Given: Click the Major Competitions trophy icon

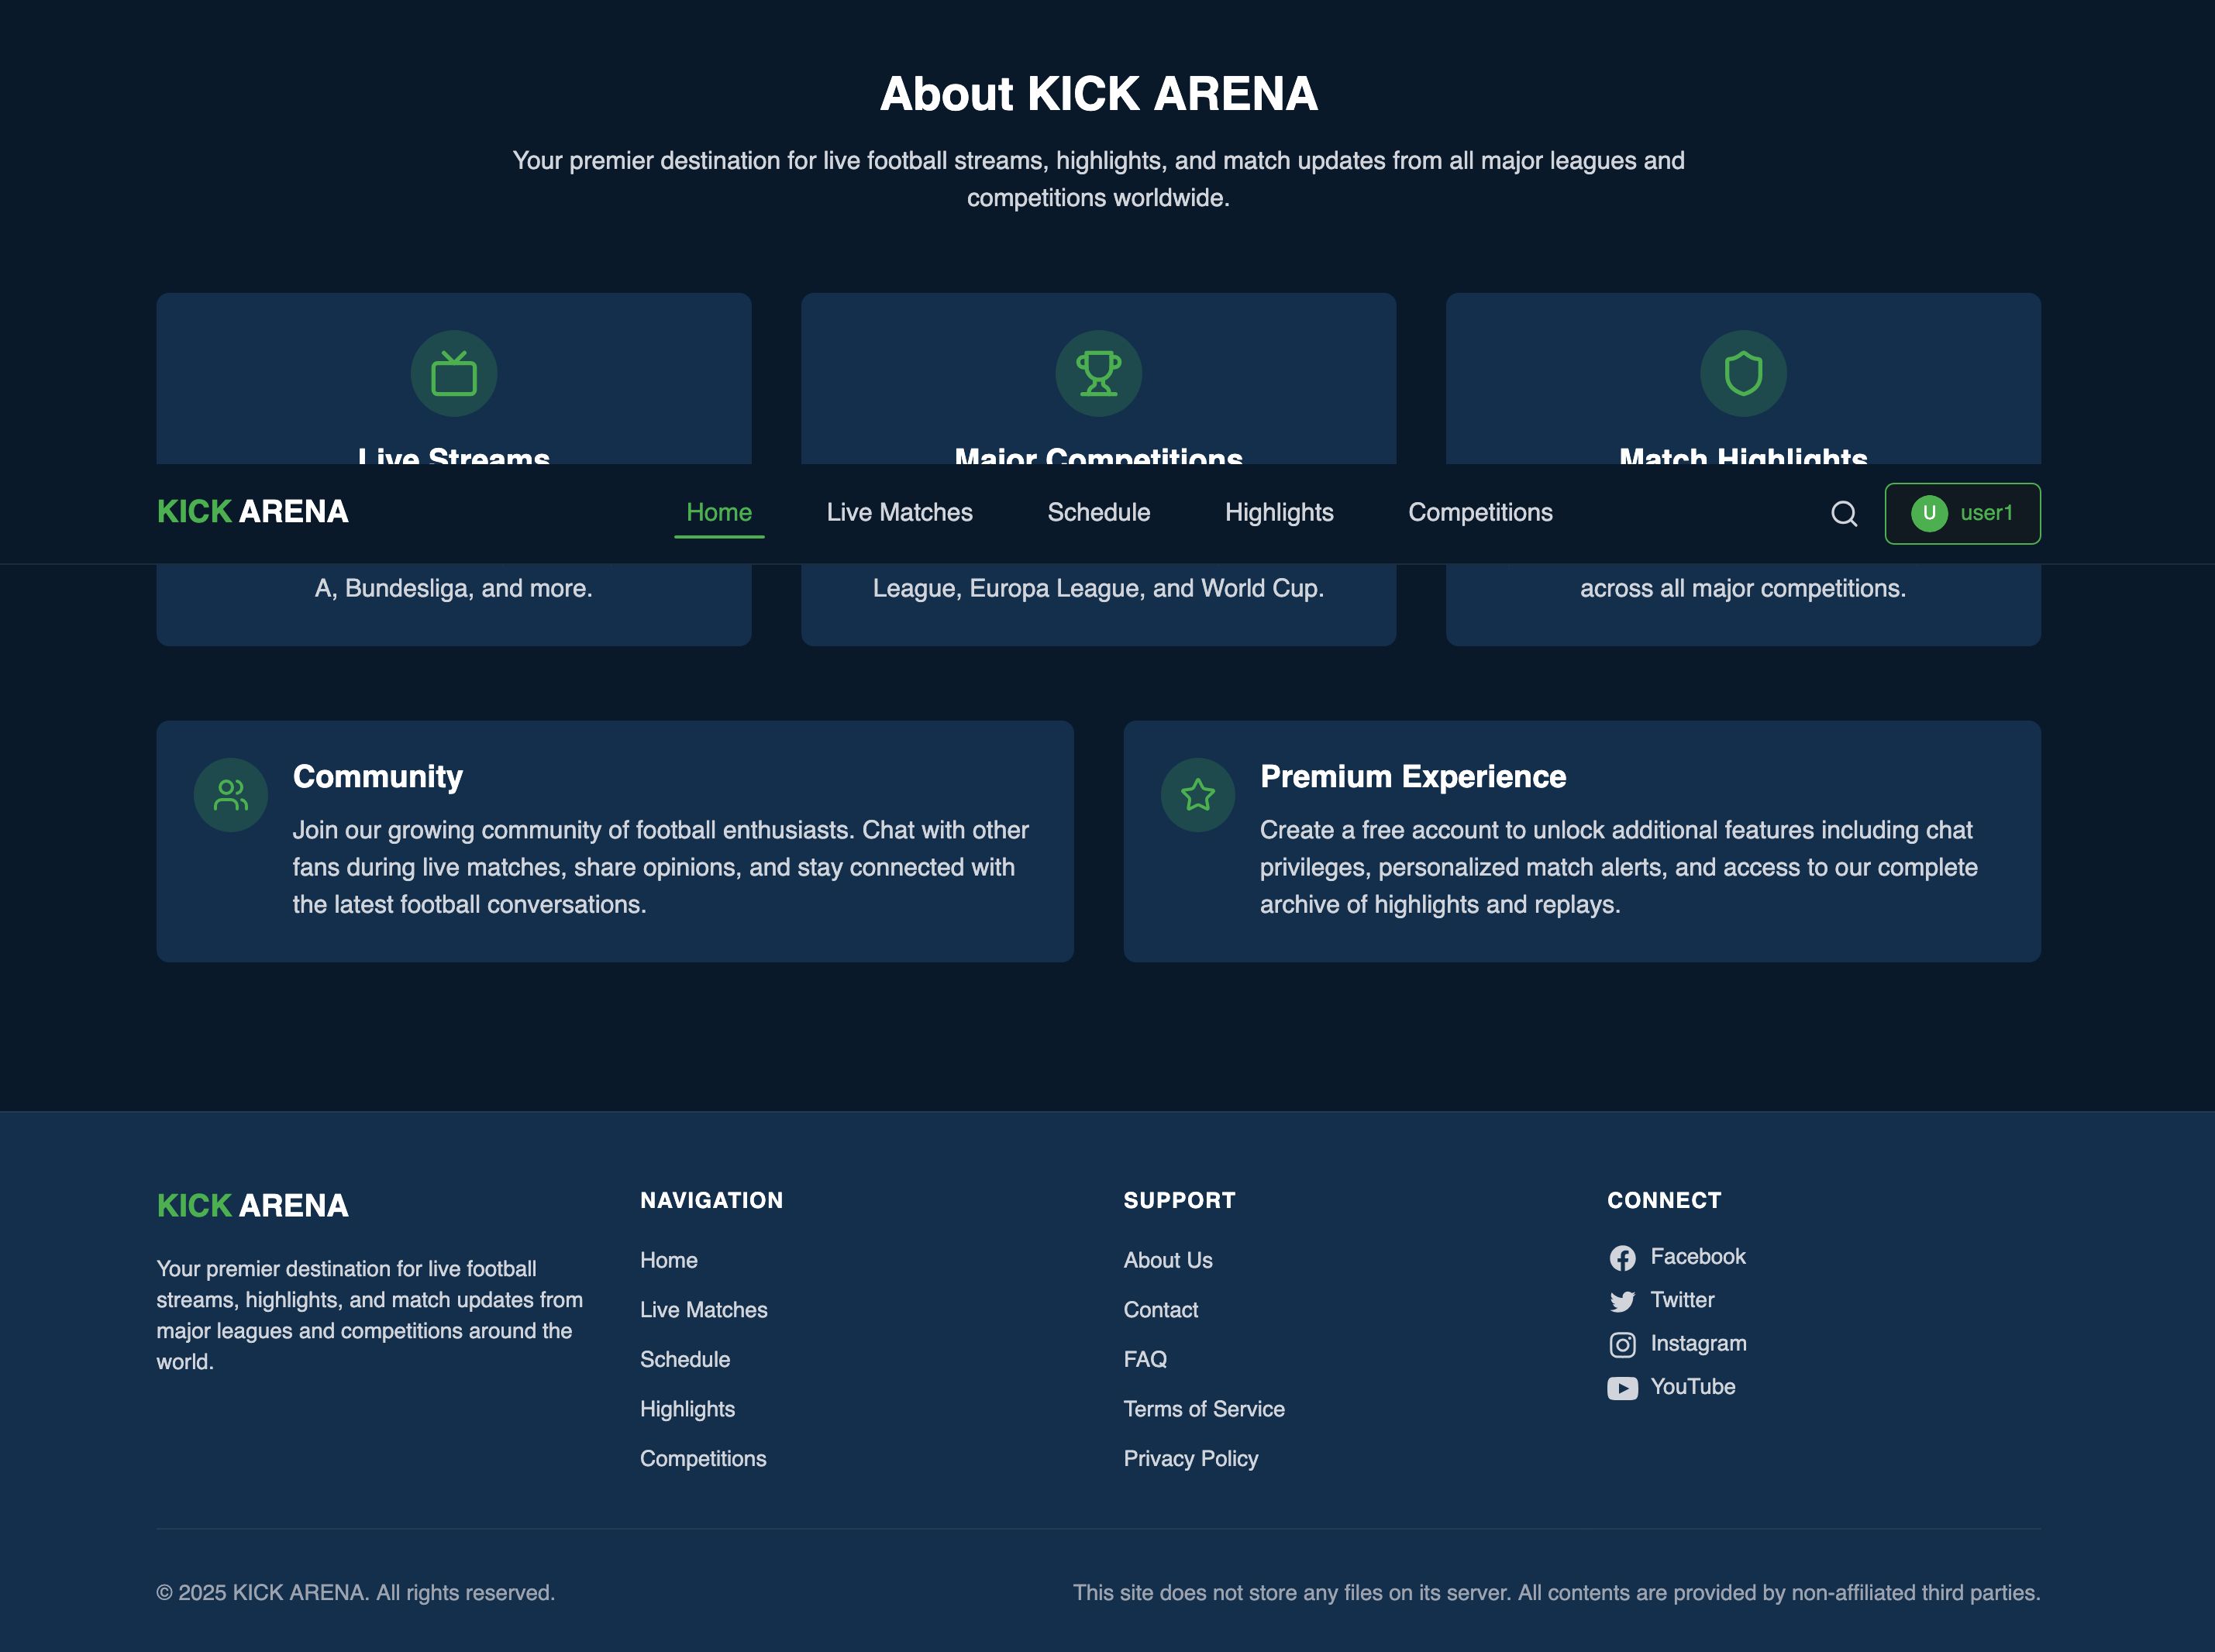Looking at the screenshot, I should coord(1098,374).
